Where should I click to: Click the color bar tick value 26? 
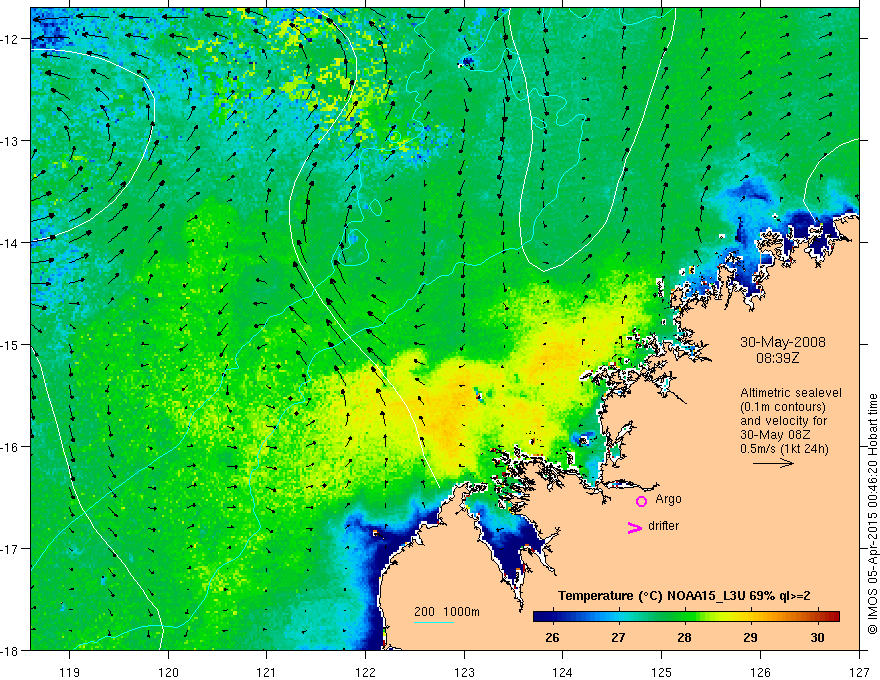[552, 637]
